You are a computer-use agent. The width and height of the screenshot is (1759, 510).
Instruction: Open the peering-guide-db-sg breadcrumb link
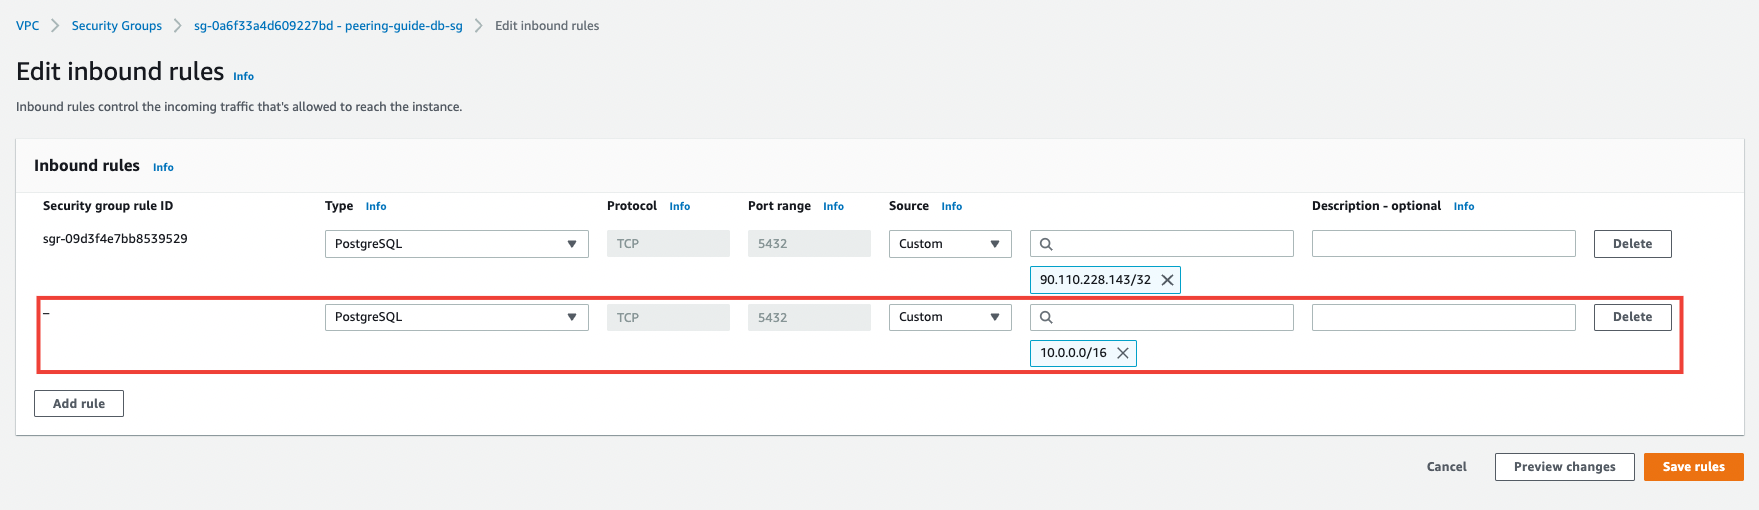pos(328,26)
